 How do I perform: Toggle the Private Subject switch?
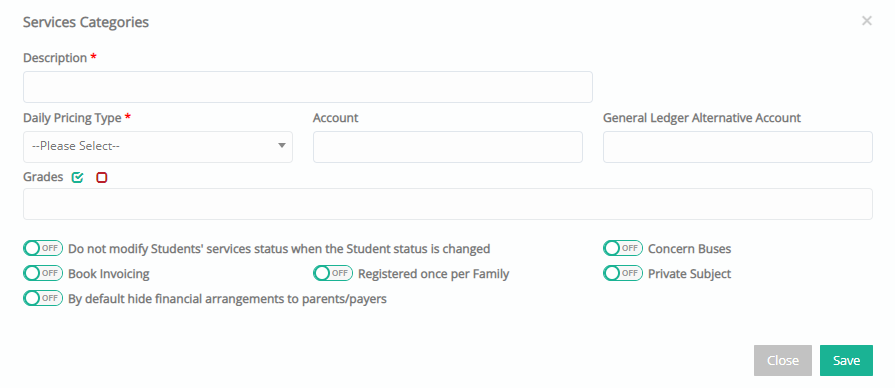click(623, 273)
